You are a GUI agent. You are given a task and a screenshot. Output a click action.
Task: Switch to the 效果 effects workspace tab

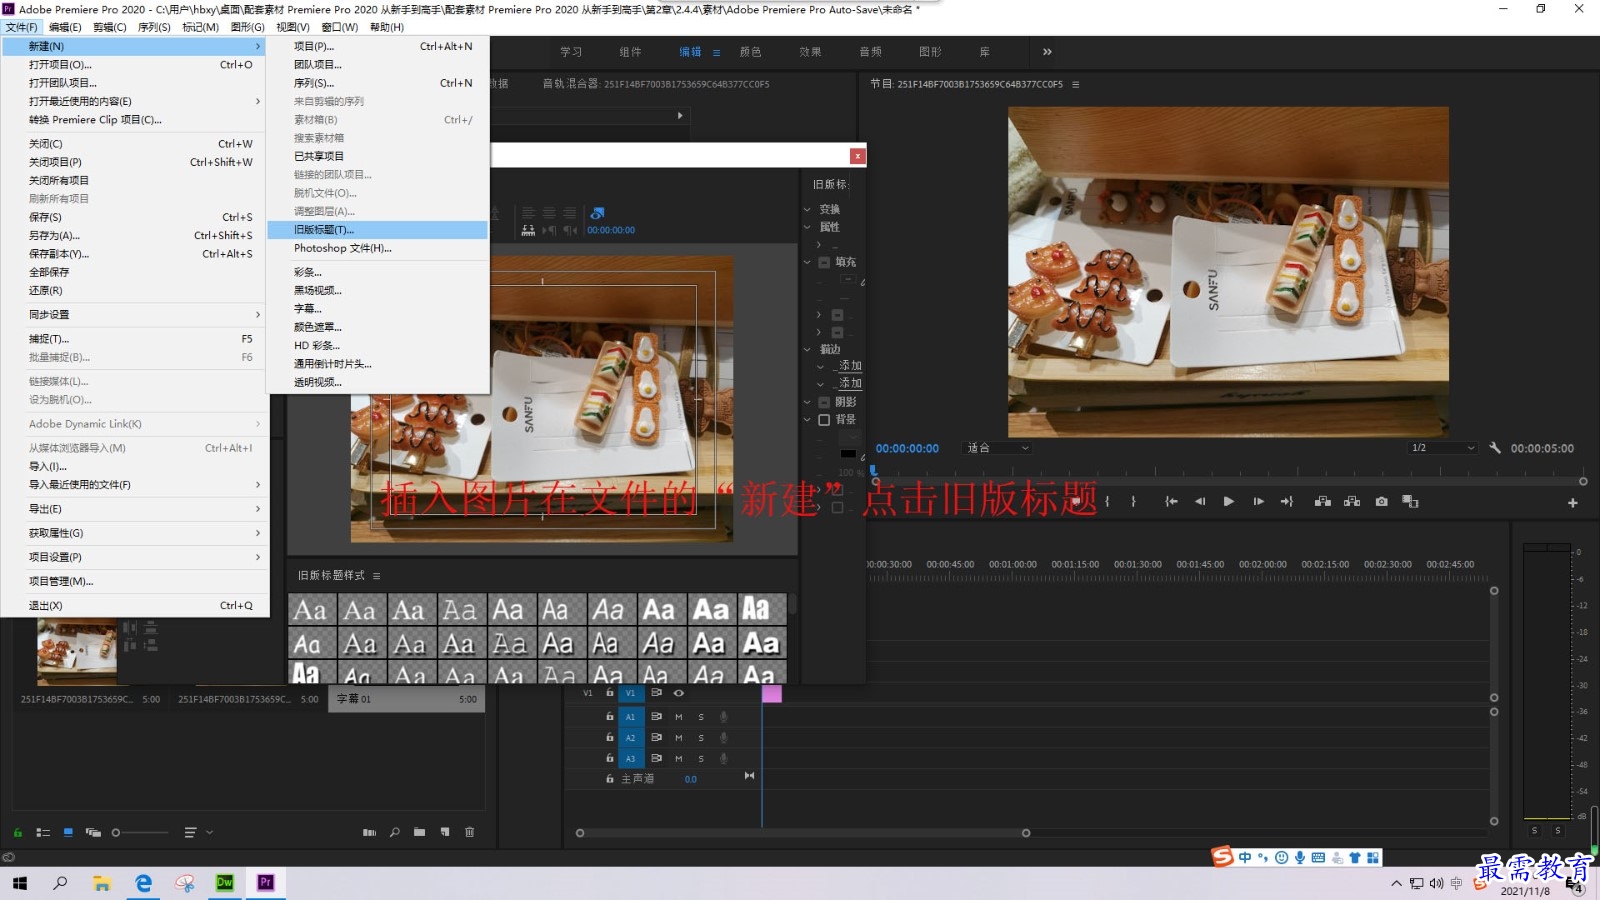point(810,52)
